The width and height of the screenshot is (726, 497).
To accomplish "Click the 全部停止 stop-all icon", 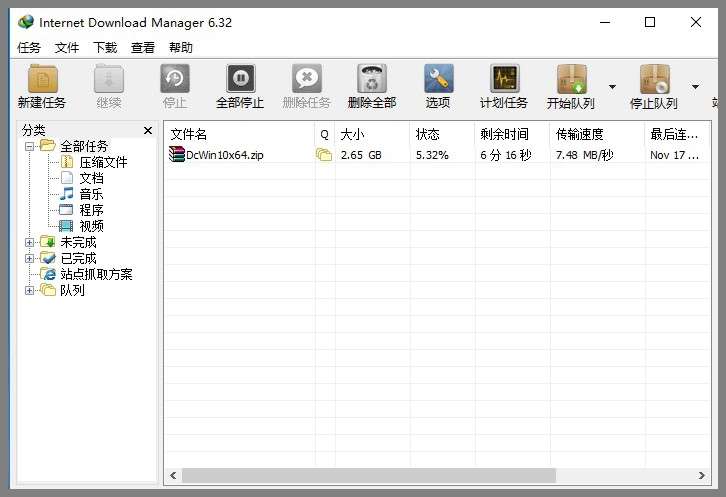I will 240,79.
